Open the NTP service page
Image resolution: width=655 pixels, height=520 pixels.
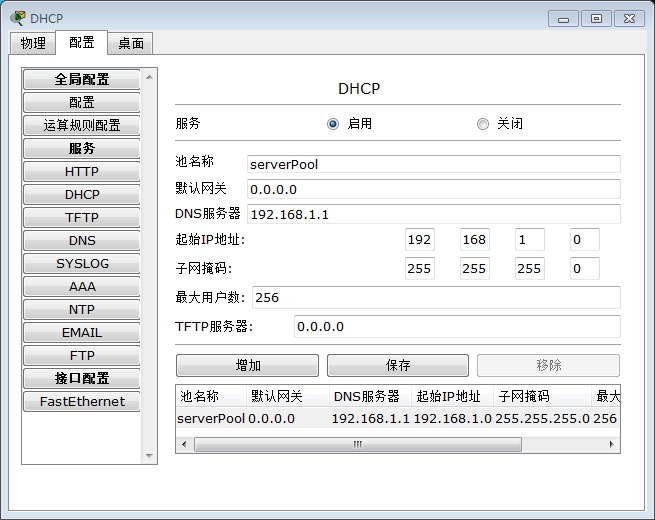(82, 309)
